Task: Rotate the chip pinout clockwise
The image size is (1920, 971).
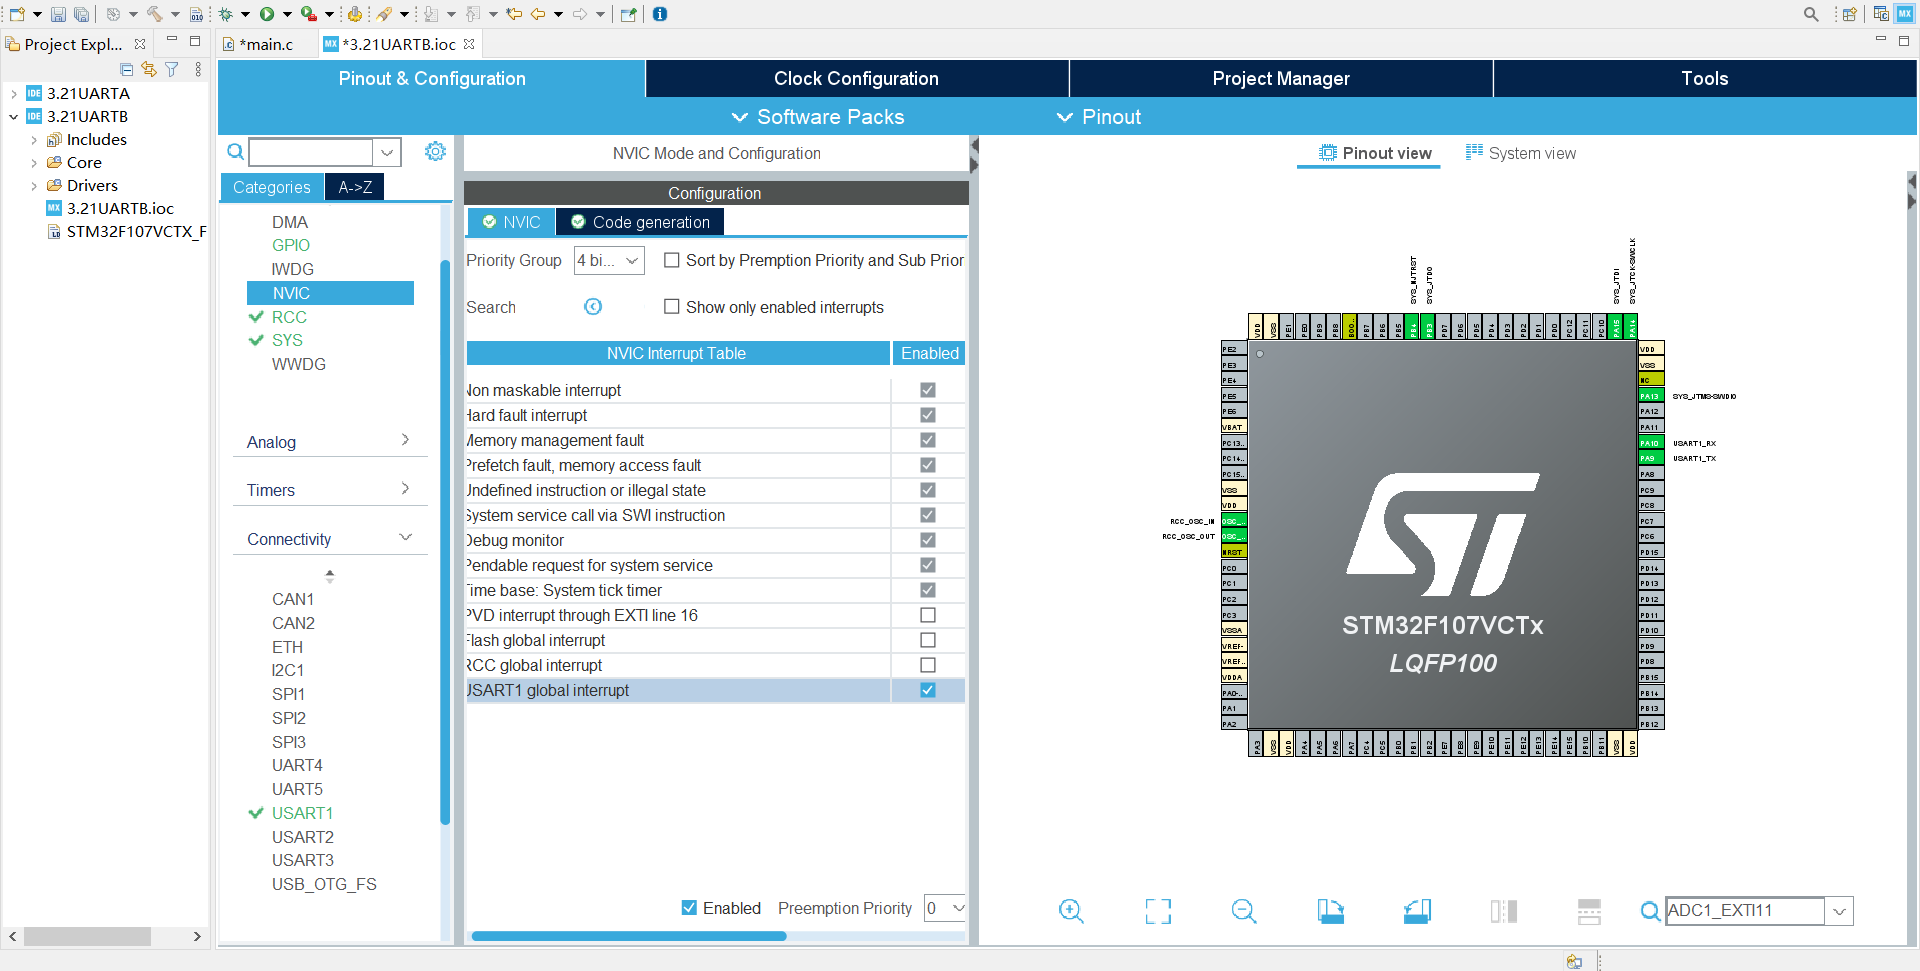Action: pos(1330,911)
